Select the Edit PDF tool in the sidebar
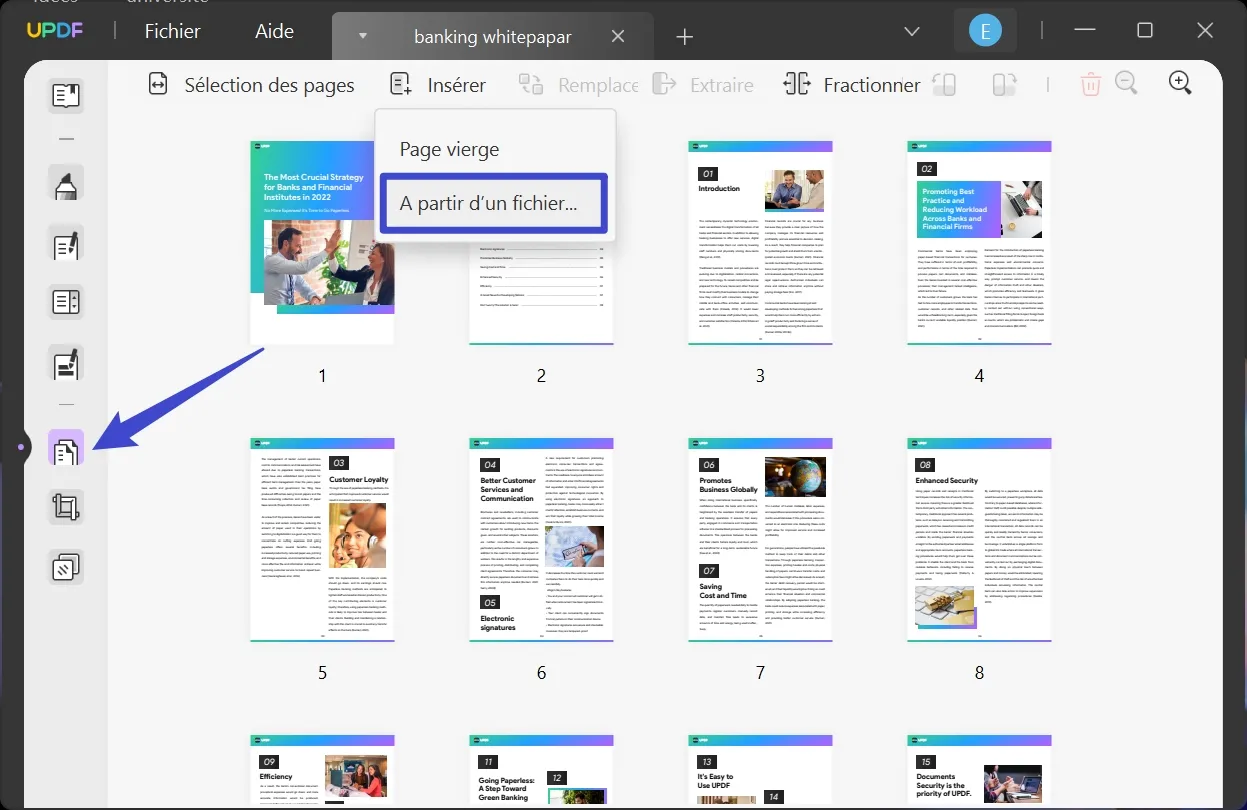The width and height of the screenshot is (1247, 810). pos(65,243)
